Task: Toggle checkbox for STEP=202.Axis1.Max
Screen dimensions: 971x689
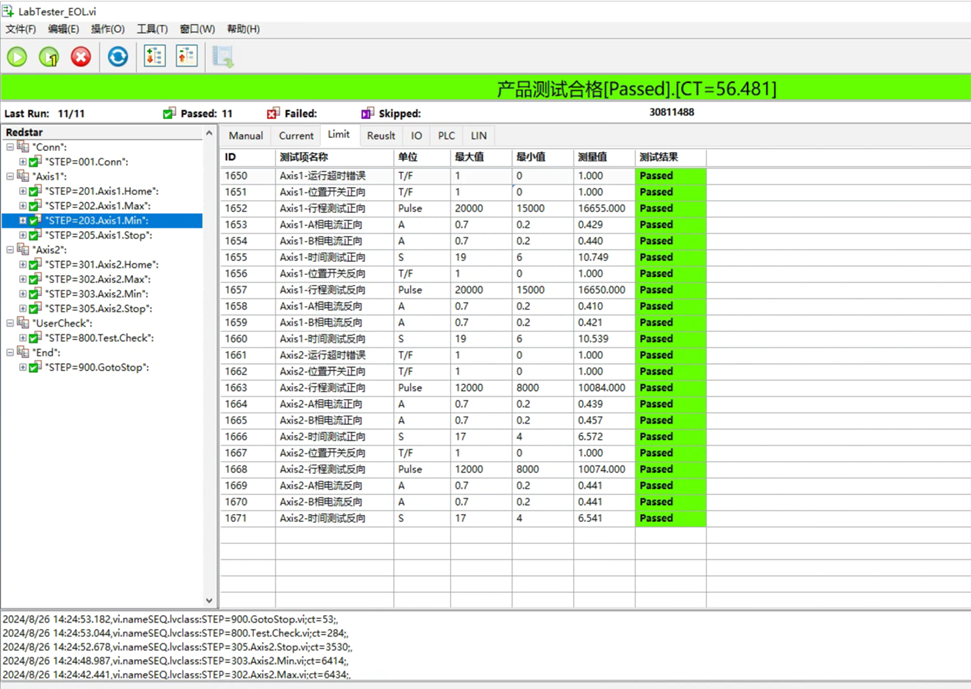Action: pyautogui.click(x=35, y=206)
